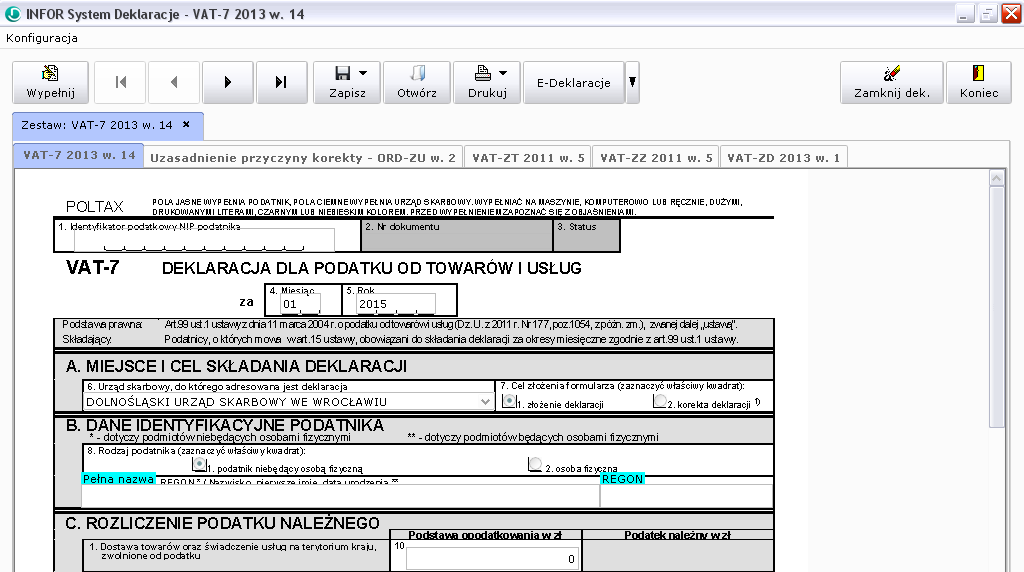Close the INFOR application window
The image size is (1024, 572).
point(1011,14)
